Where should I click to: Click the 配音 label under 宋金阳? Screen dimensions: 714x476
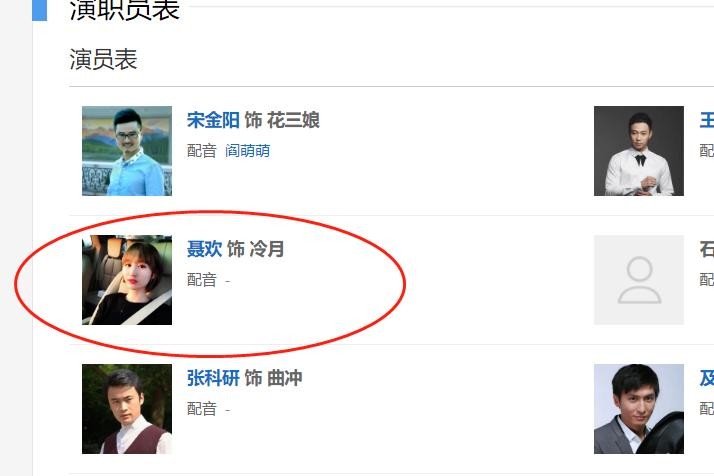click(x=202, y=151)
